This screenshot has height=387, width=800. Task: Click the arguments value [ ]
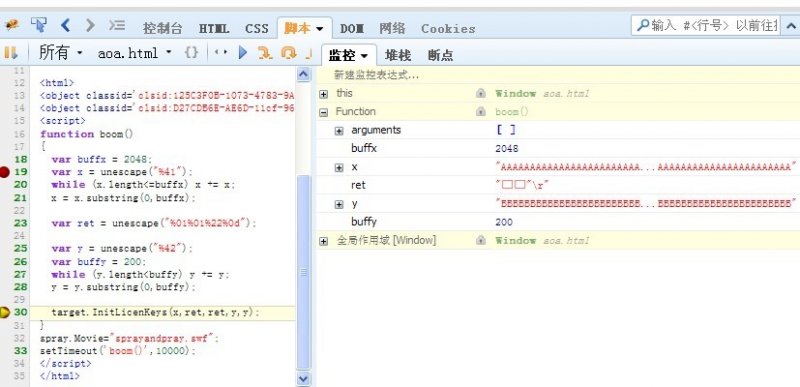coord(506,130)
